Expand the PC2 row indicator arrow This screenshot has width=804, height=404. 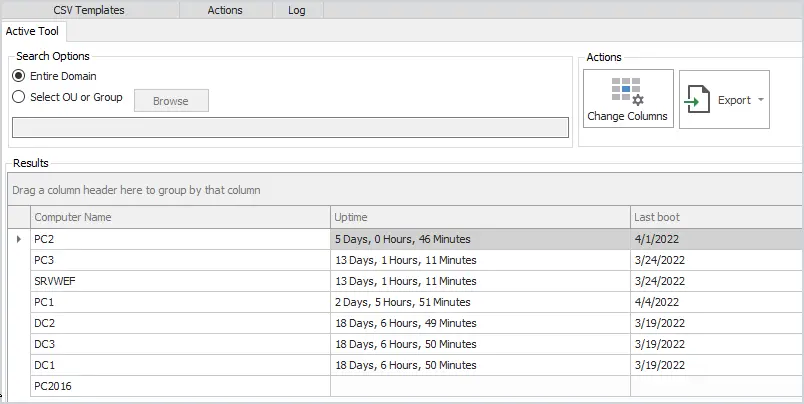tap(19, 239)
